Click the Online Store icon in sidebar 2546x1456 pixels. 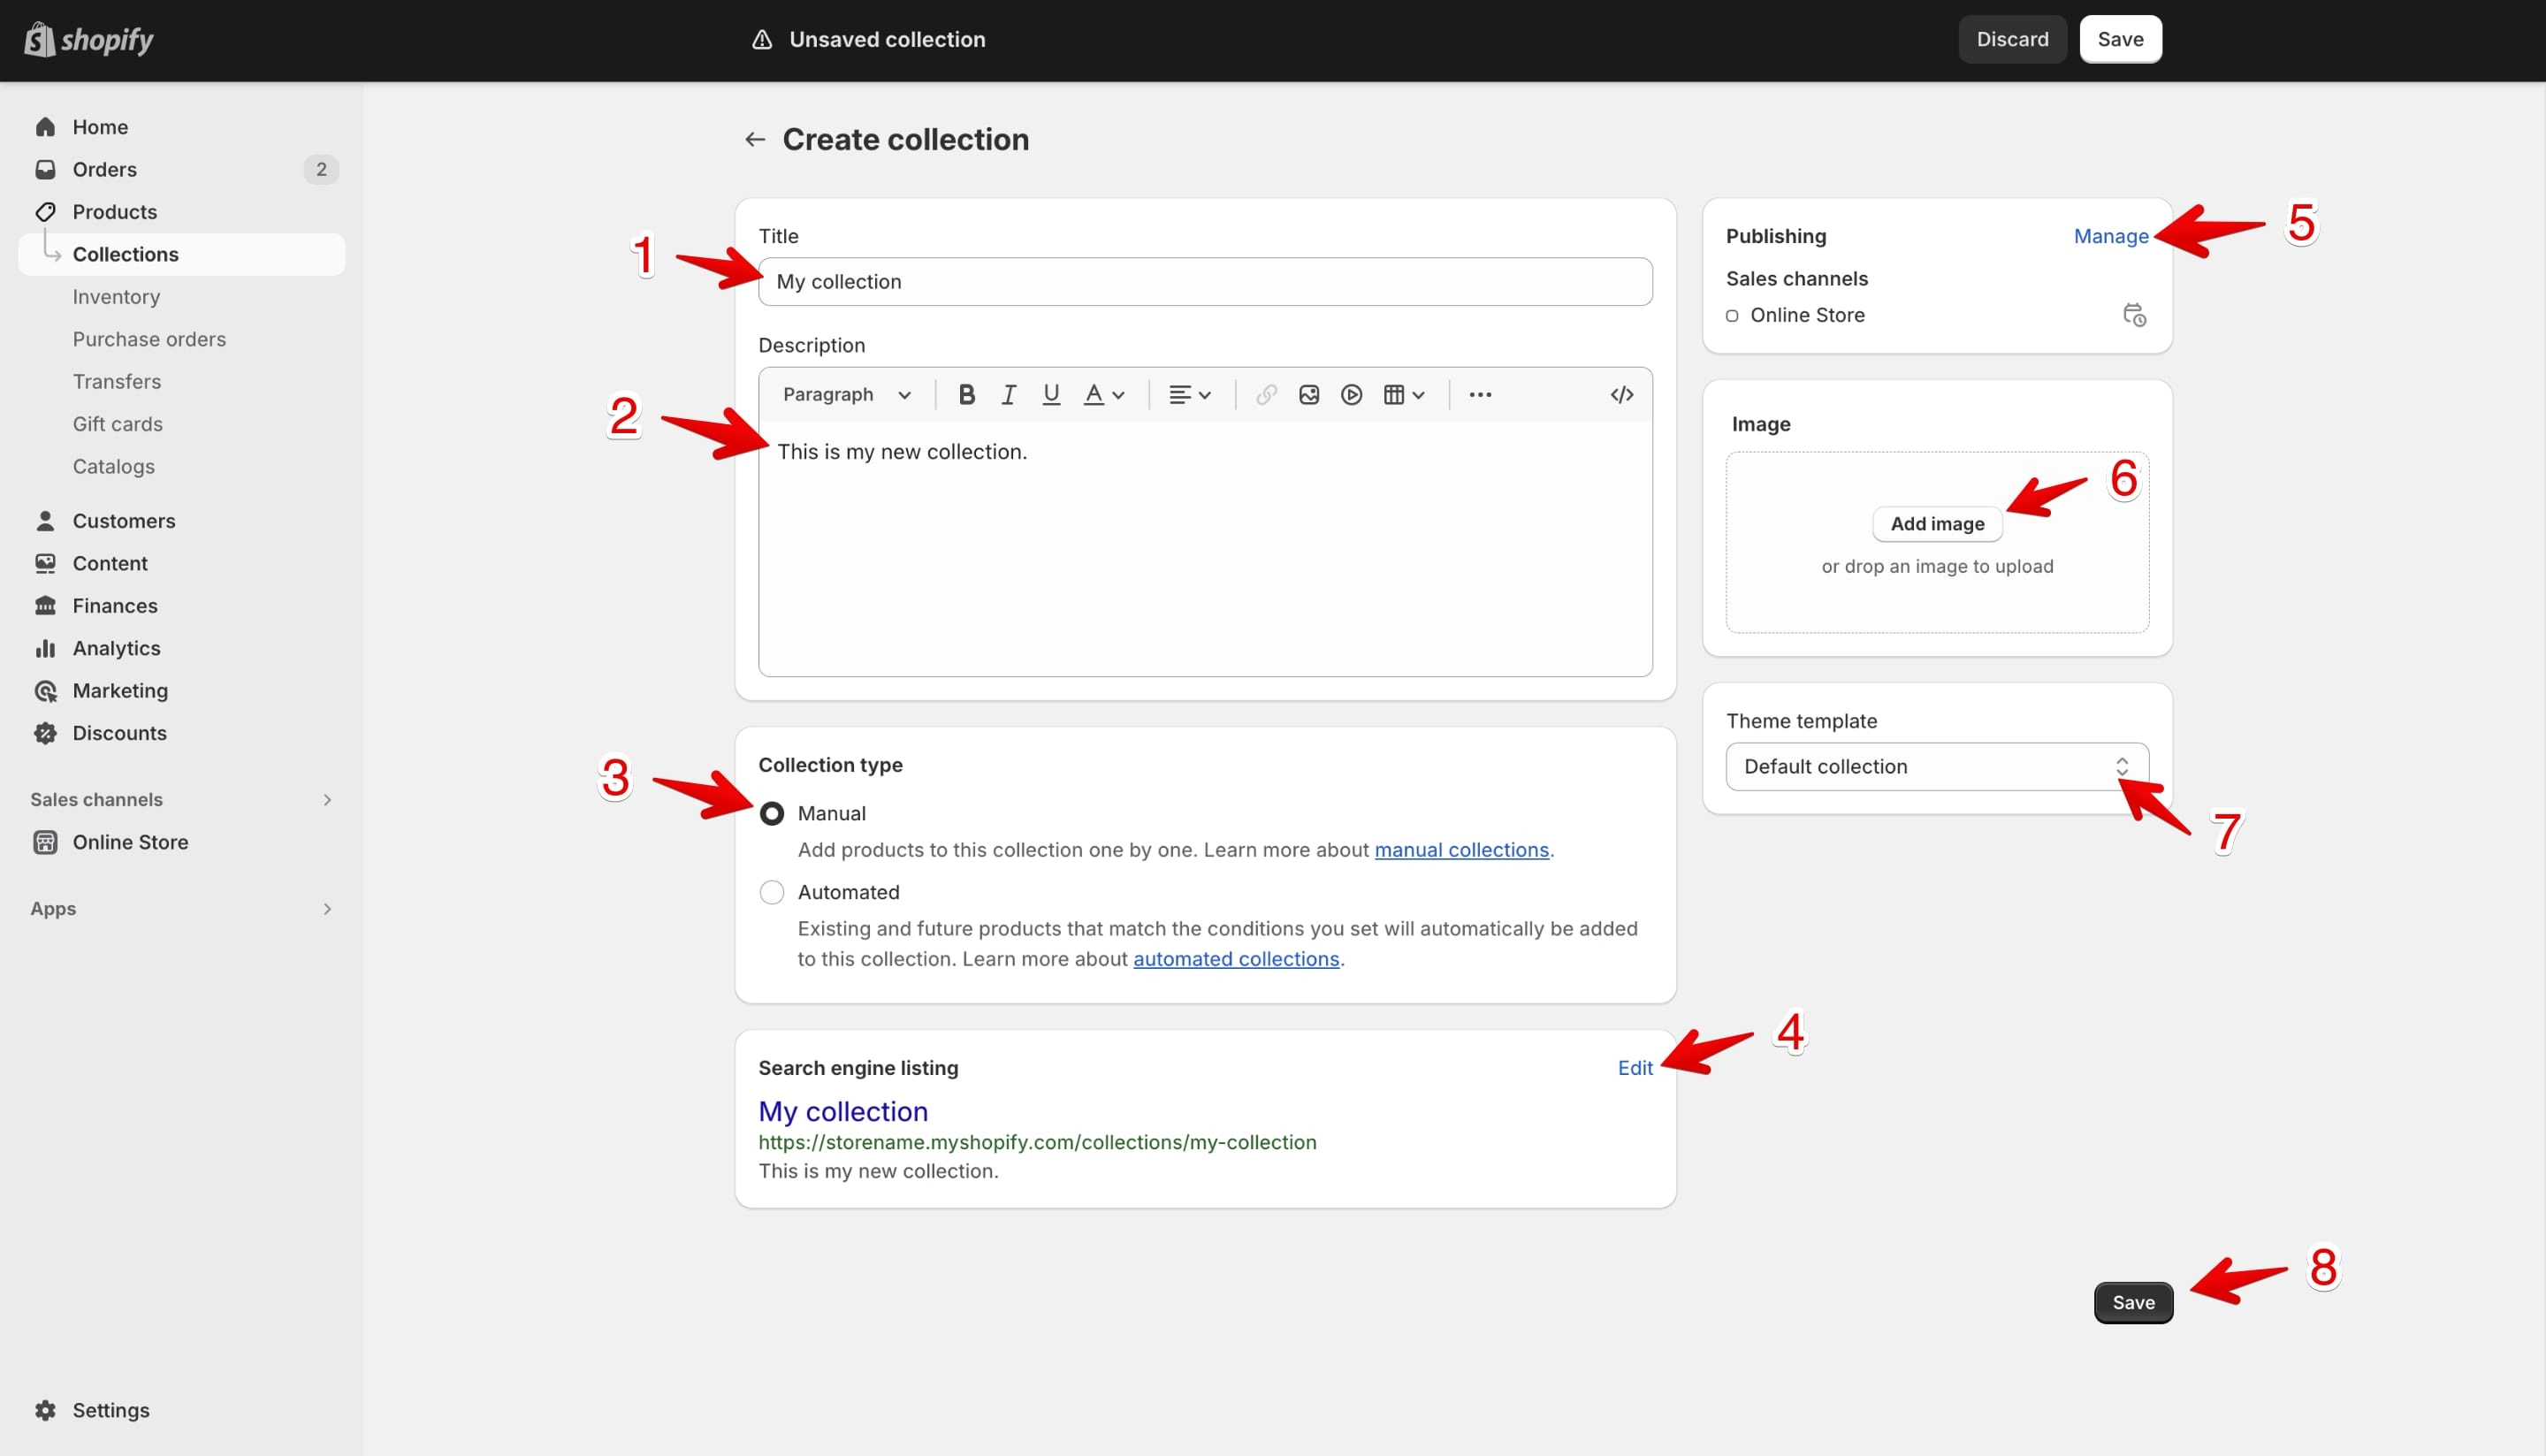click(45, 842)
